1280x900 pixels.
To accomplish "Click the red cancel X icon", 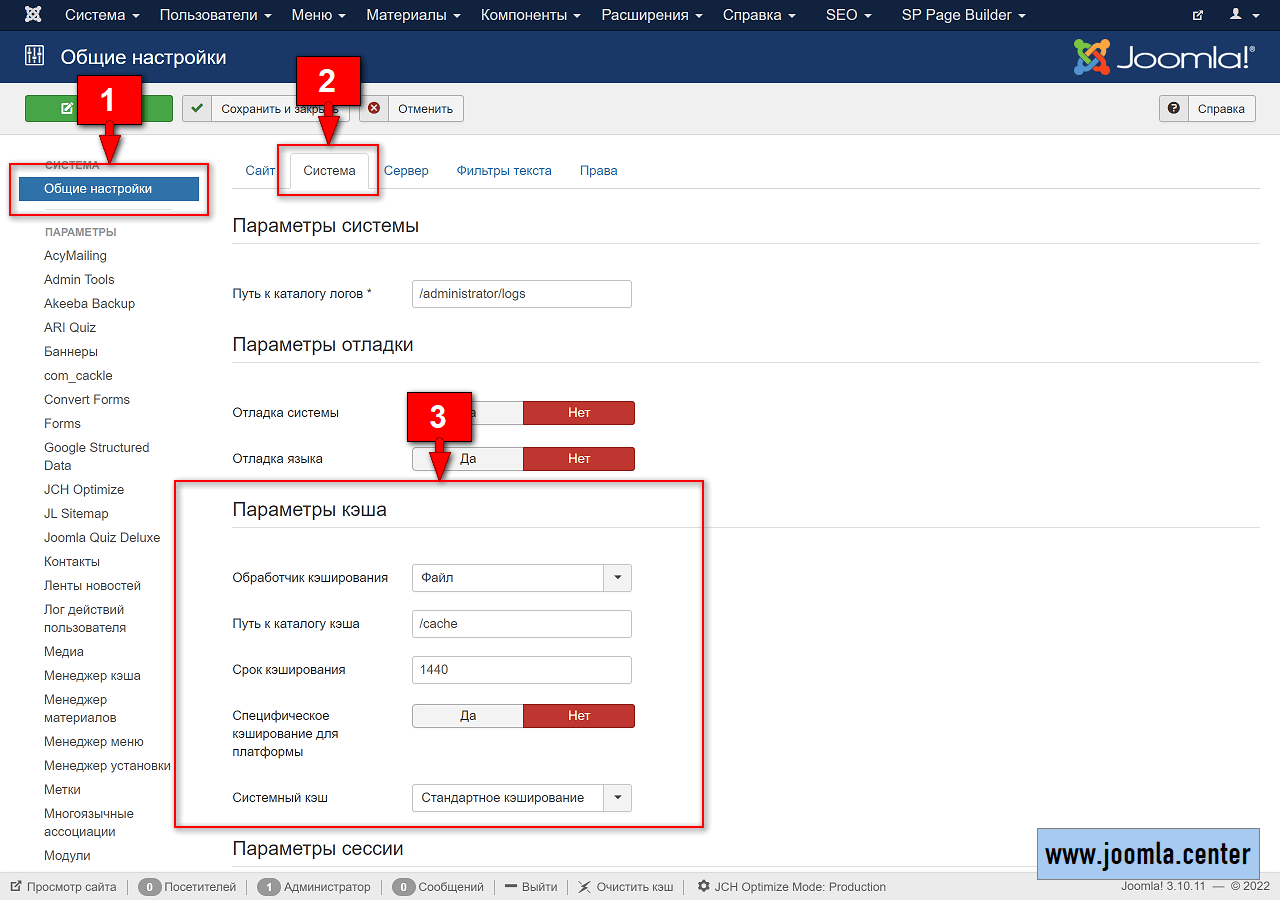I will tap(374, 109).
